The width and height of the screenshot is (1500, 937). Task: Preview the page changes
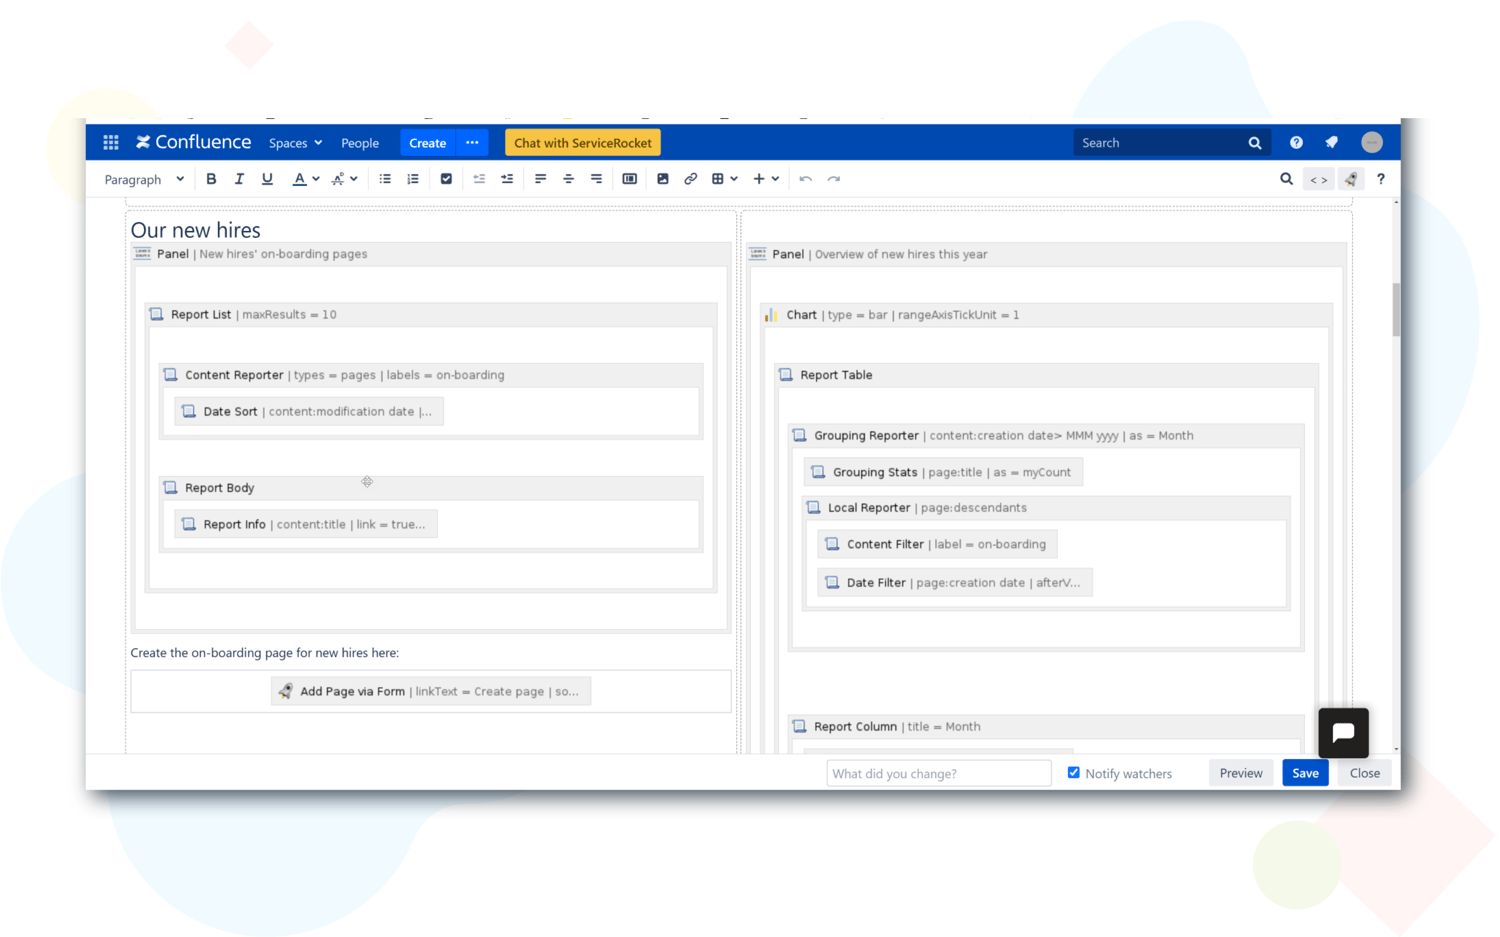[x=1240, y=772]
